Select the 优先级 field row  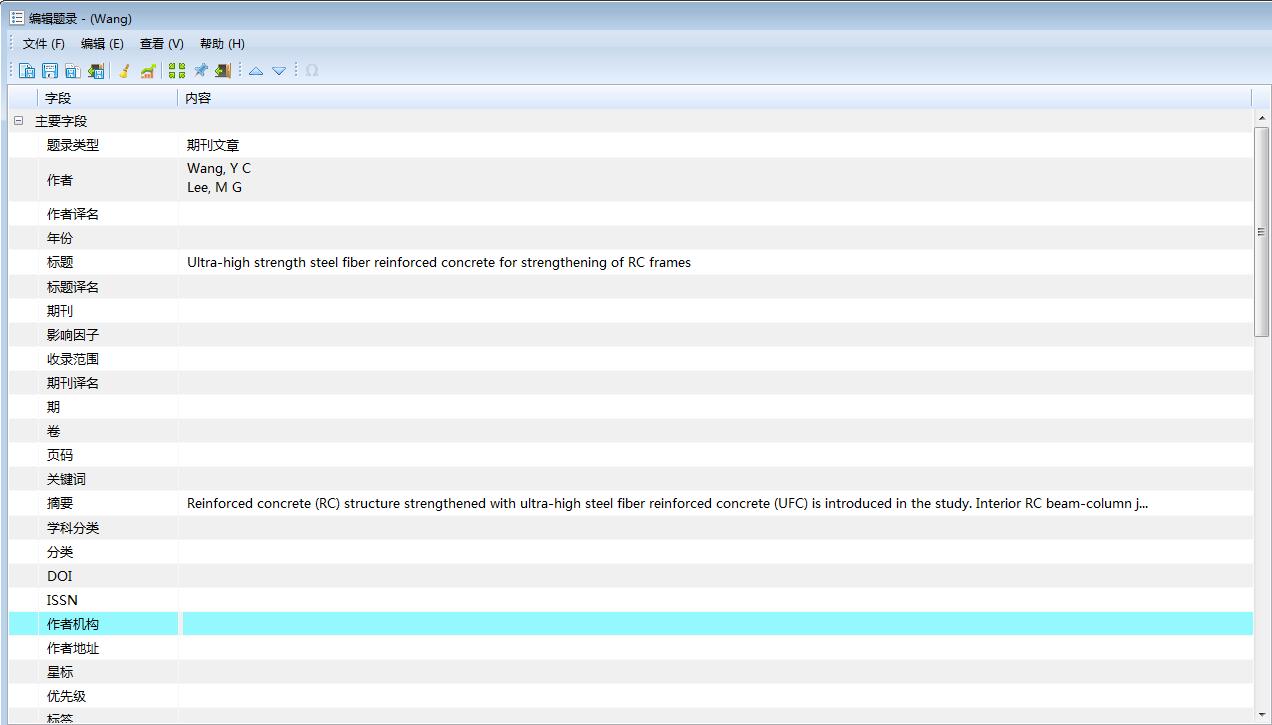click(x=631, y=696)
